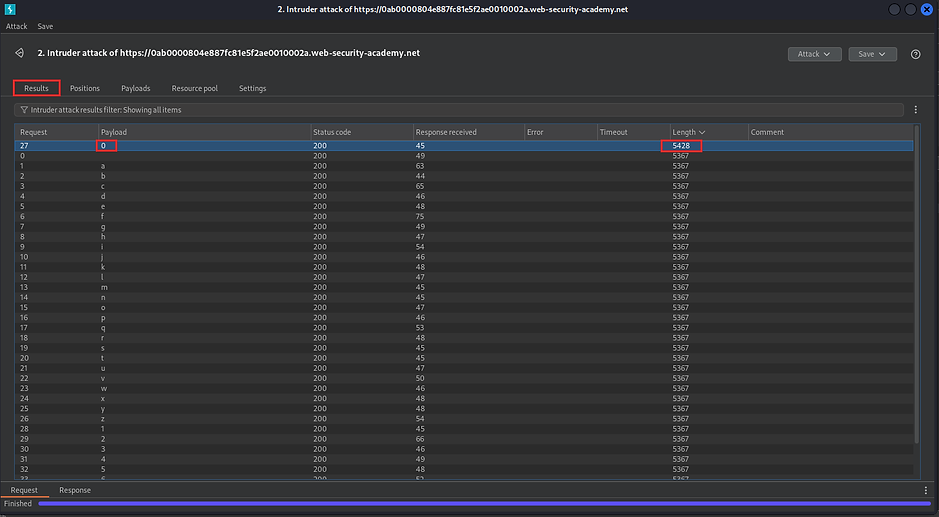Image resolution: width=939 pixels, height=517 pixels.
Task: Click the results table vertical scrollbar
Action: (x=916, y=285)
